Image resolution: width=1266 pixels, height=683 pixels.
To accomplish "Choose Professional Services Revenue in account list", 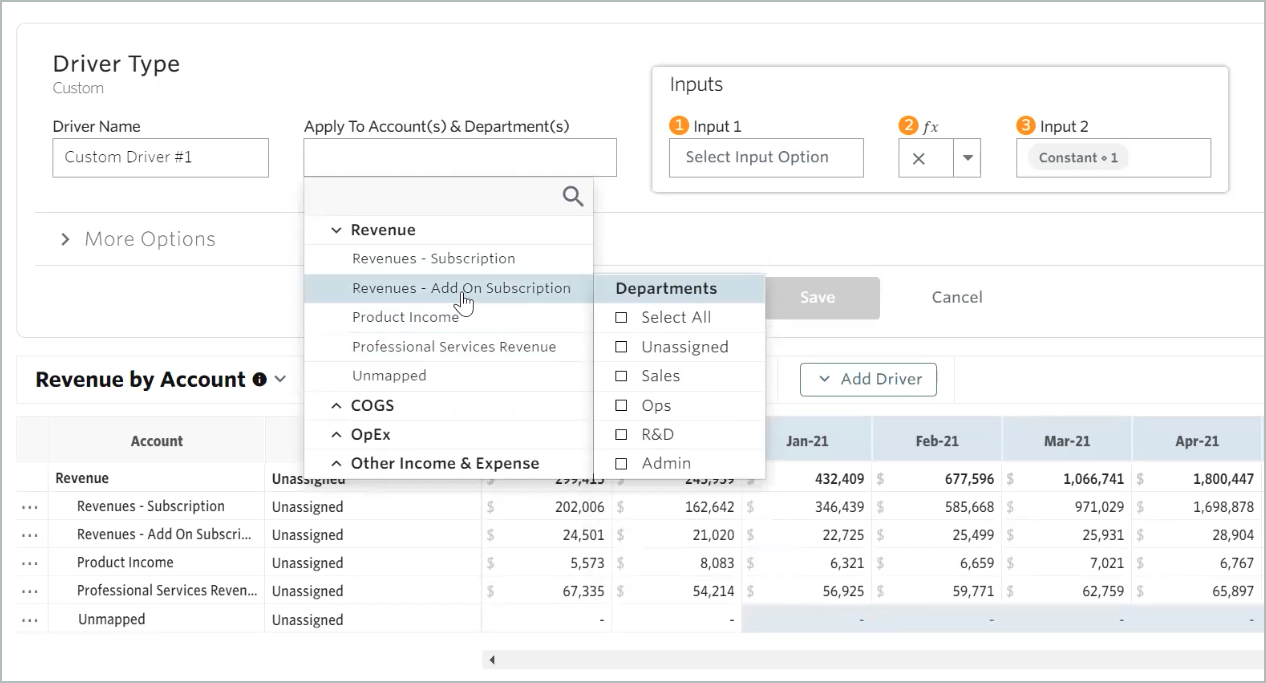I will tap(453, 347).
